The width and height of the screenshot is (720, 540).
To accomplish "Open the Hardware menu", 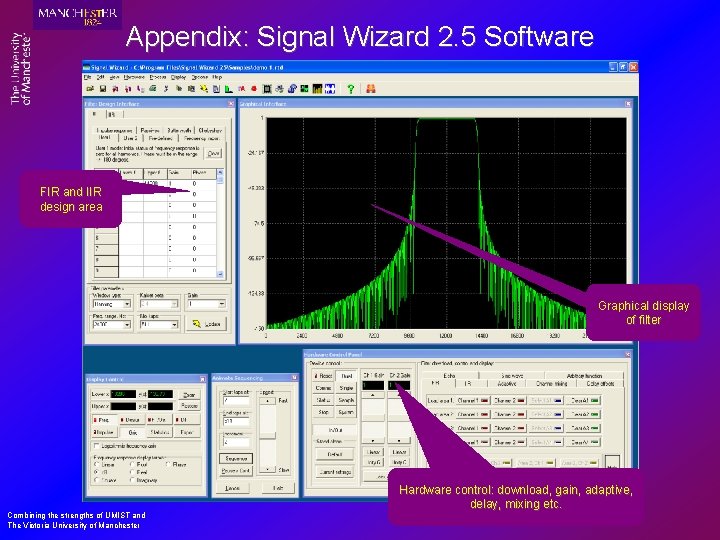I will coord(134,77).
